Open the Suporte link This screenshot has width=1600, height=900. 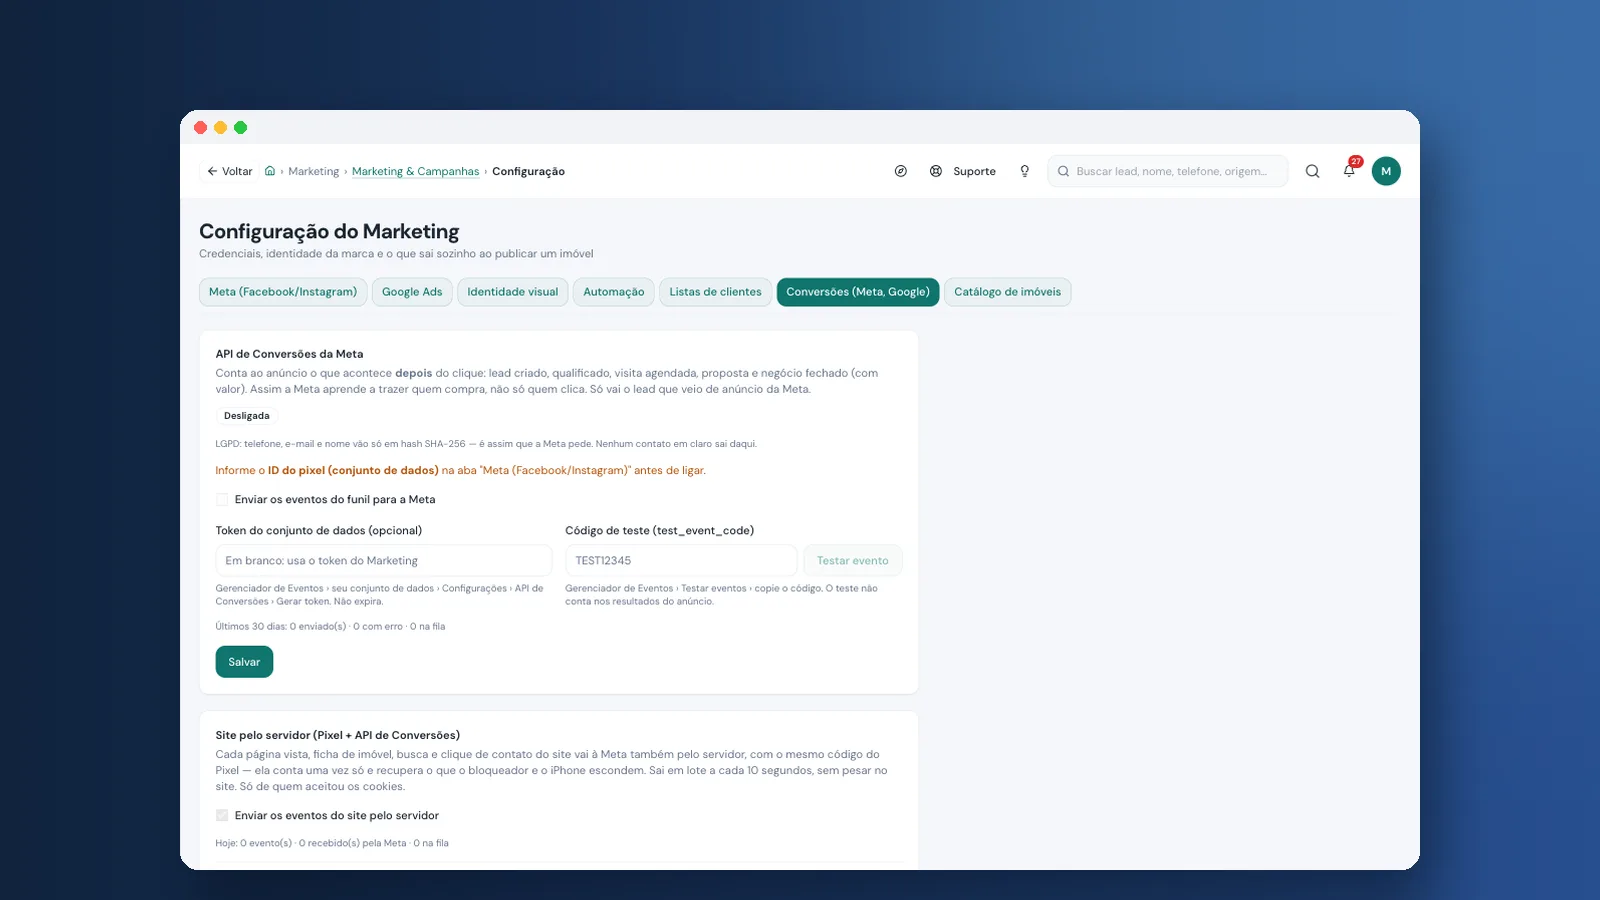click(974, 171)
